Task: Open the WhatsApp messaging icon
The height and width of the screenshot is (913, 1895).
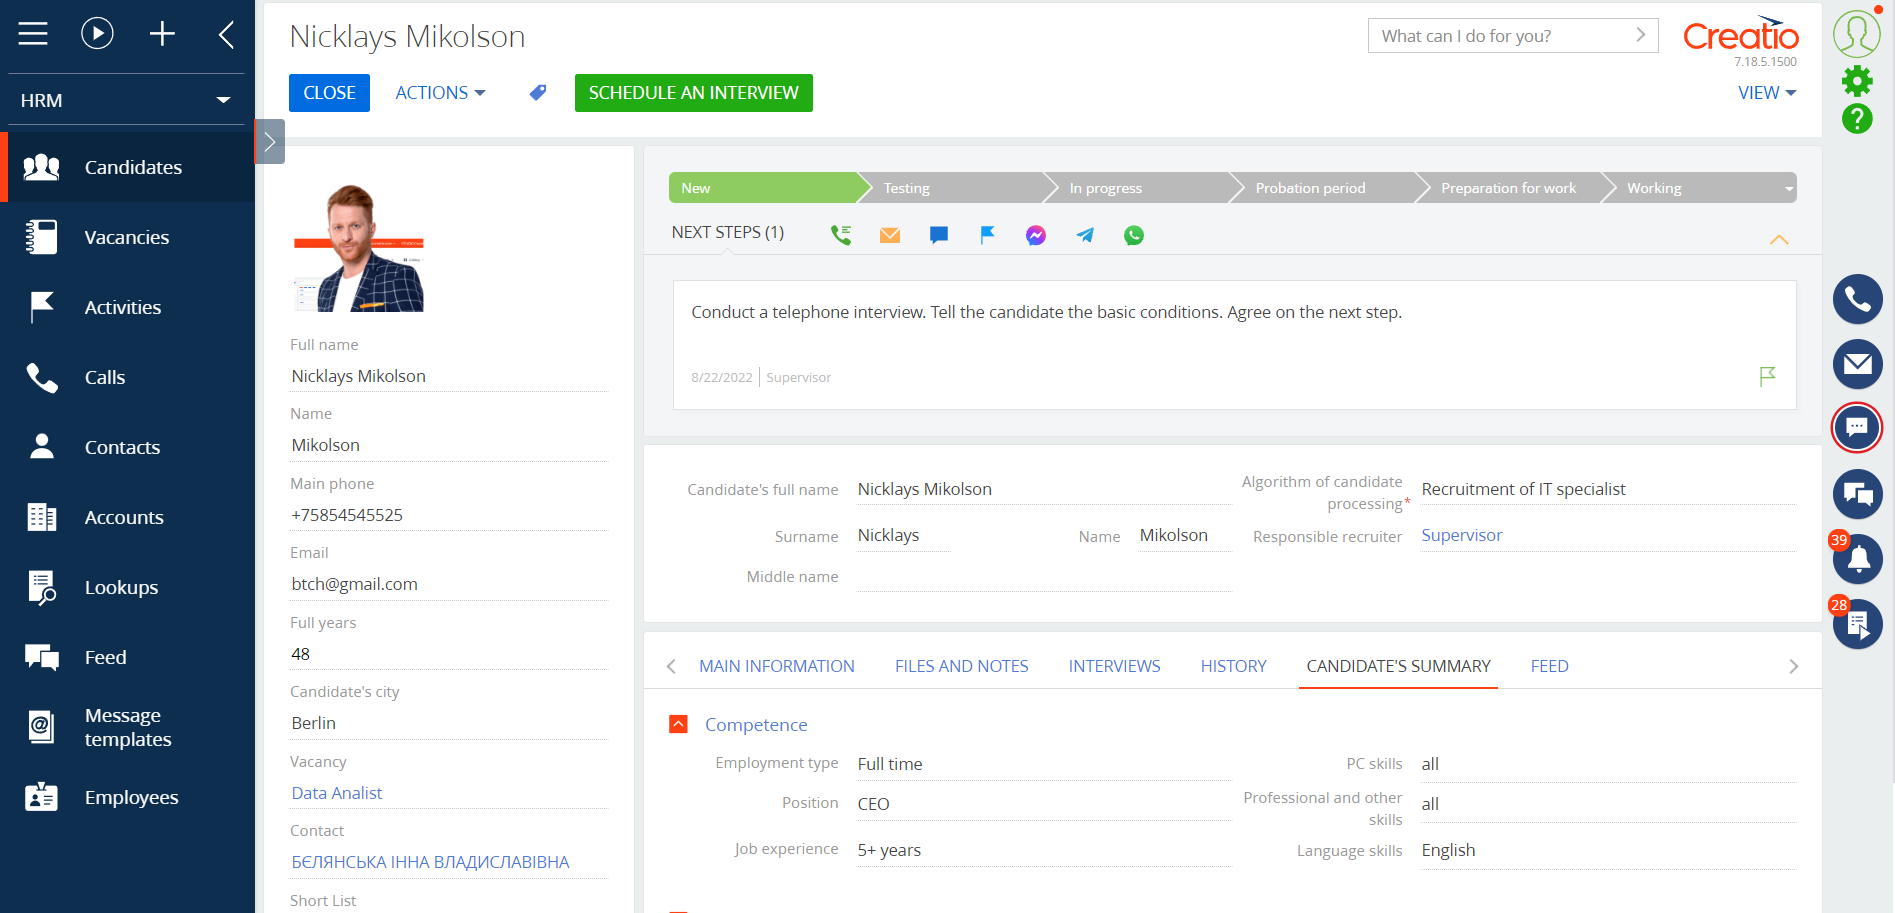Action: [1133, 235]
